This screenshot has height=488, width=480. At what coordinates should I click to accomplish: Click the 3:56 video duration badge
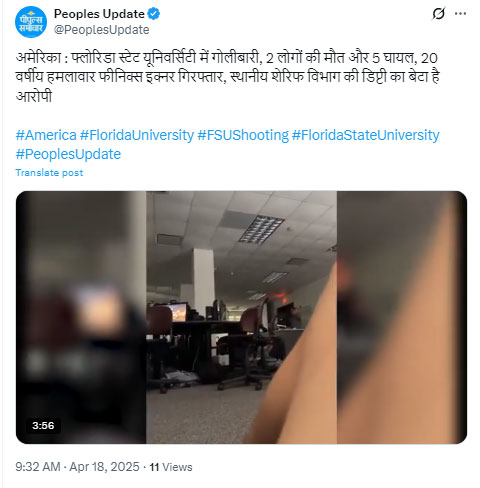coord(43,425)
